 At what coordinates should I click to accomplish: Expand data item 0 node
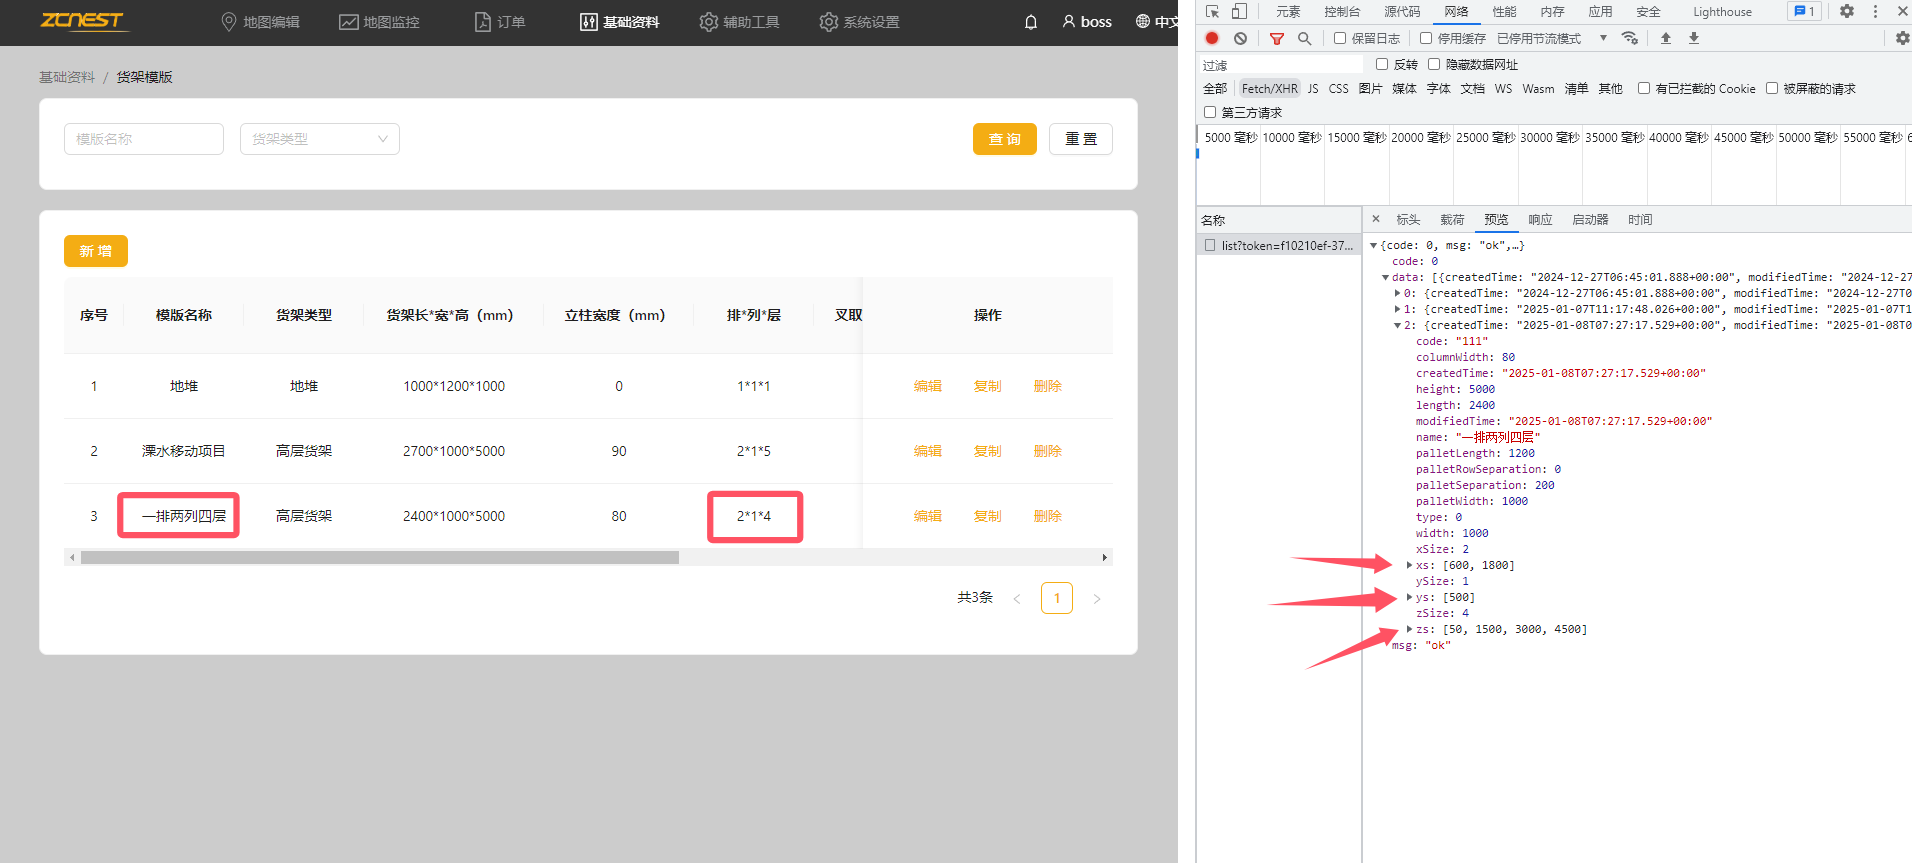point(1397,293)
